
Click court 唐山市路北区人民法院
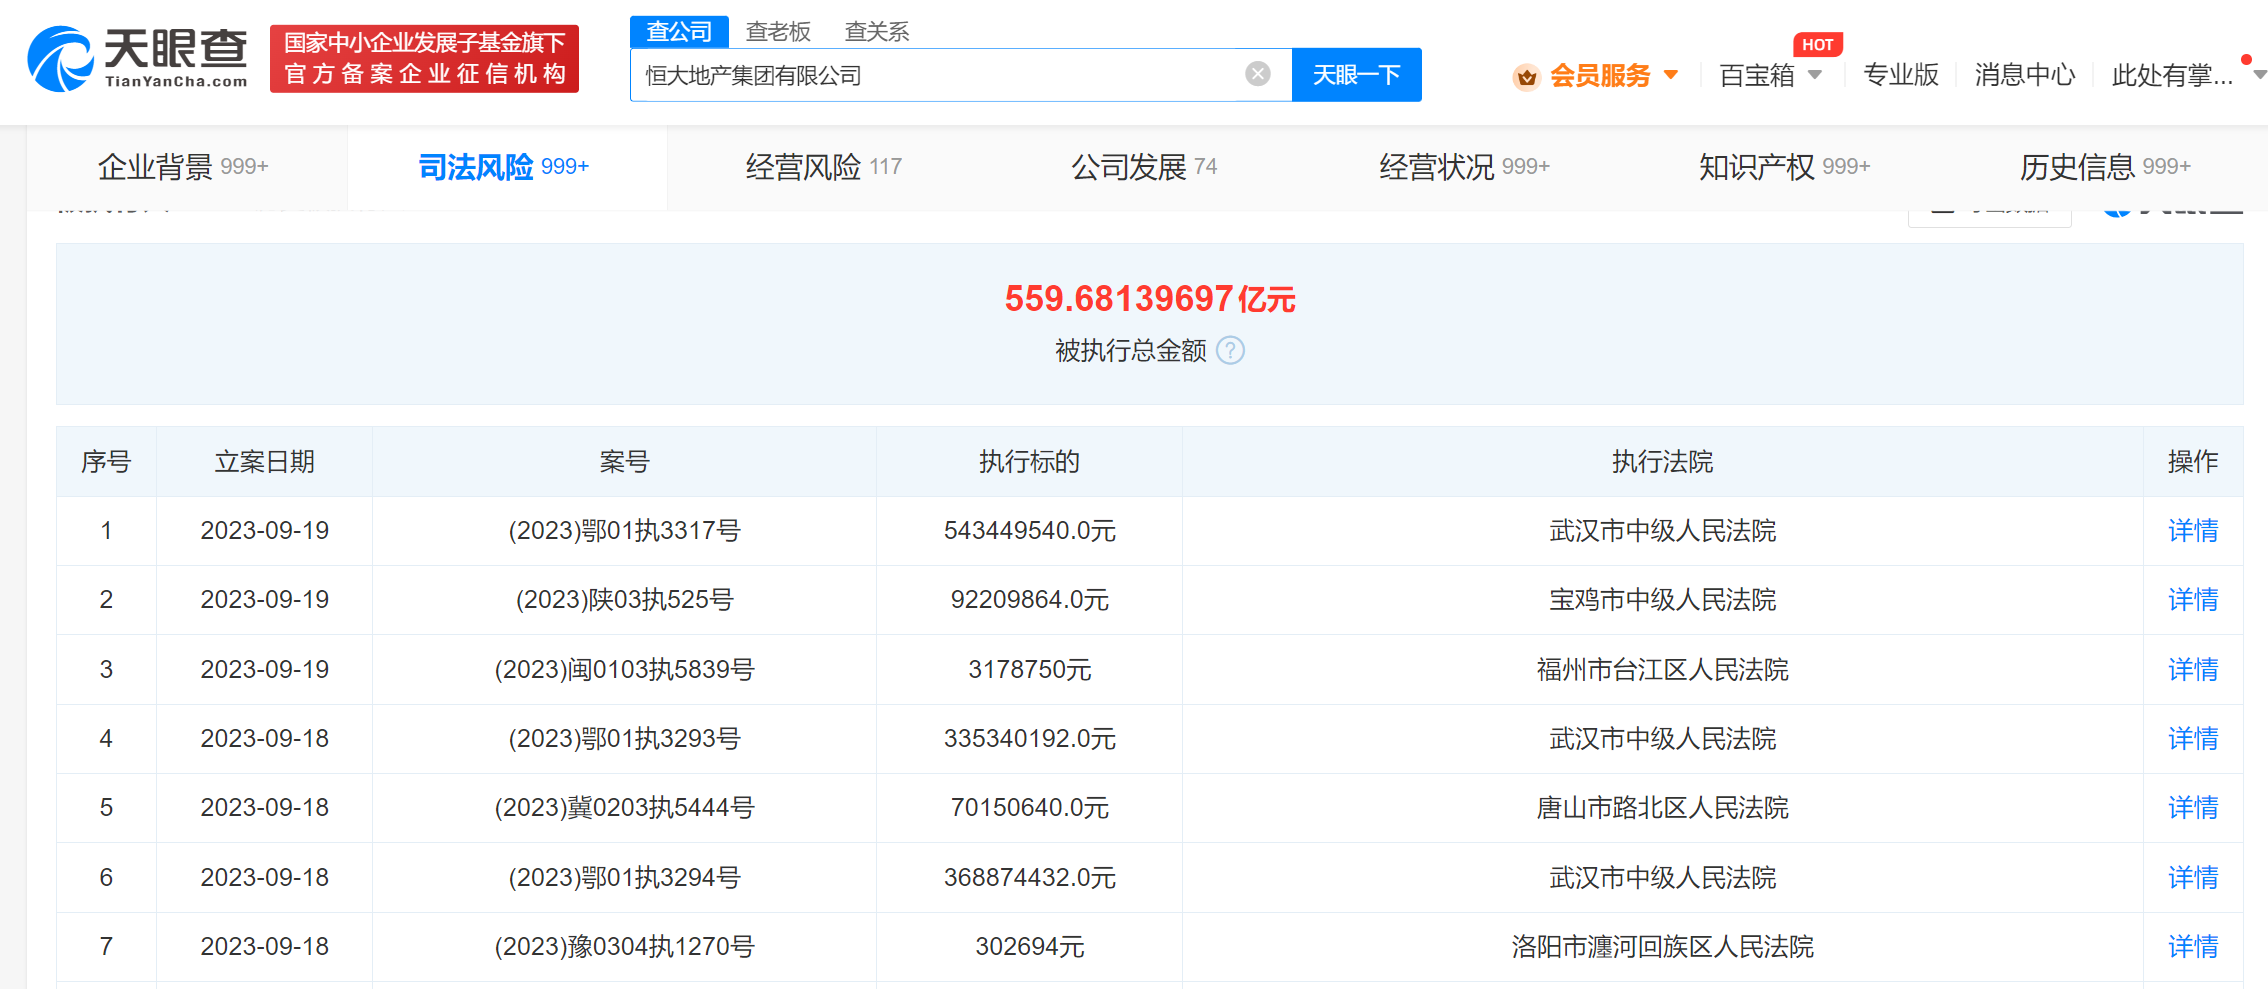coord(1662,808)
